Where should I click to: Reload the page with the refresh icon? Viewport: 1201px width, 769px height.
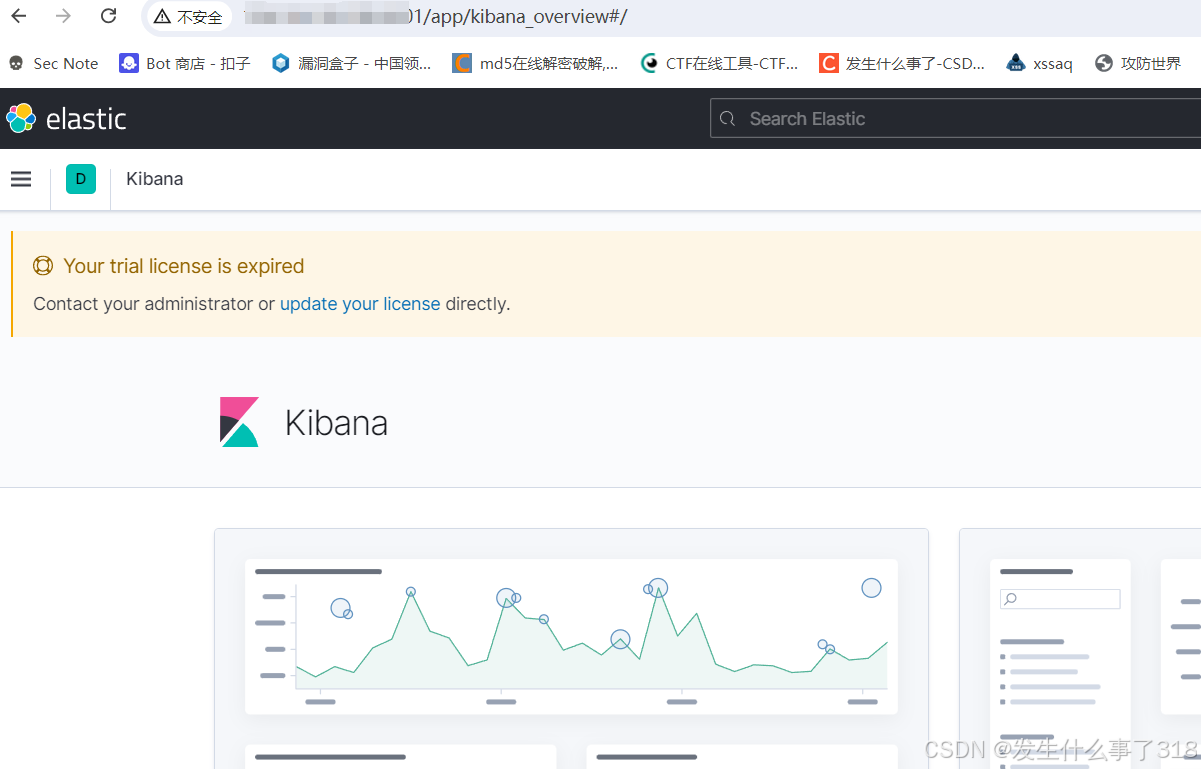pyautogui.click(x=109, y=16)
